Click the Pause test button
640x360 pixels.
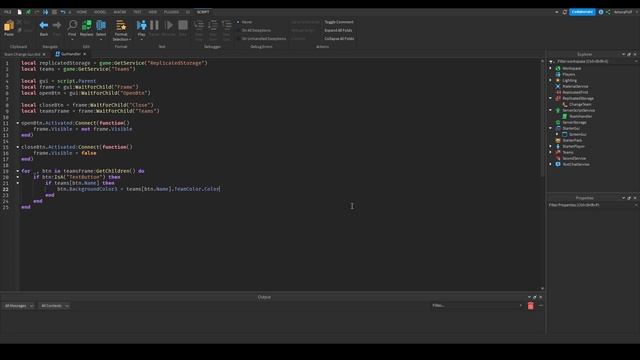[154, 25]
